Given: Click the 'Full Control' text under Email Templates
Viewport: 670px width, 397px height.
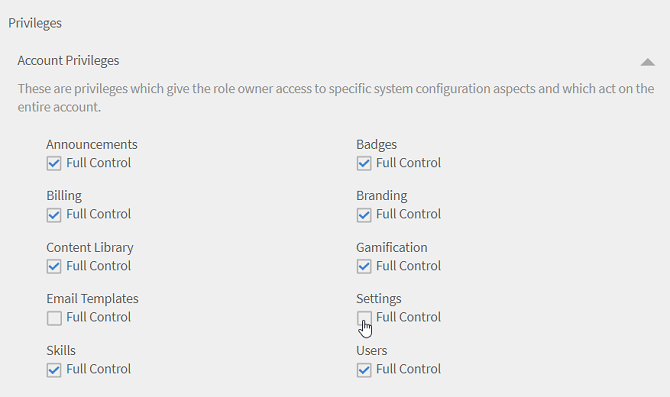Looking at the screenshot, I should click(x=98, y=317).
